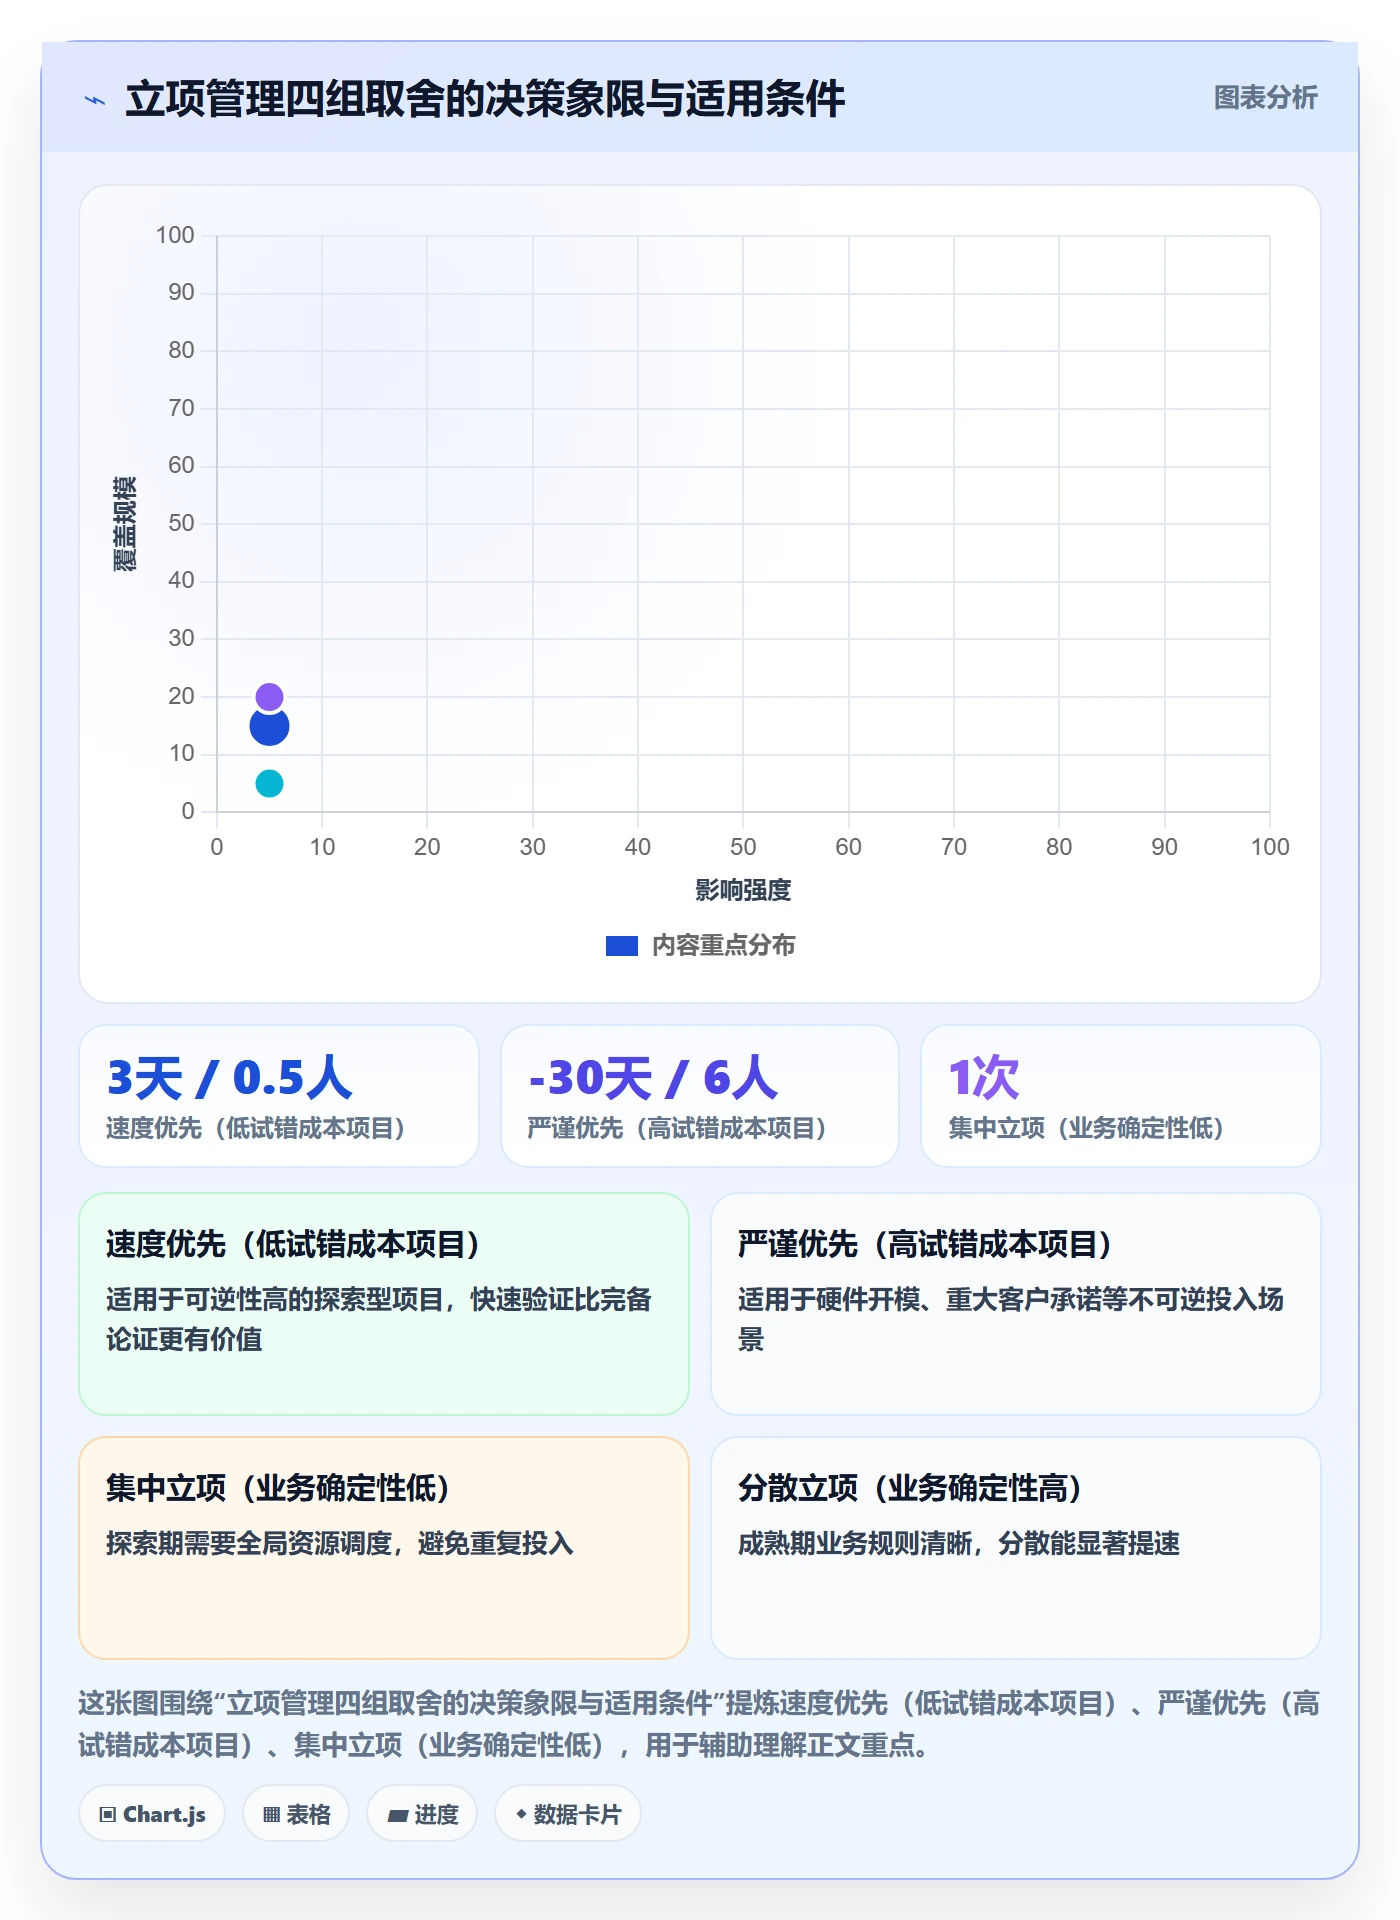Click the 图表分析 label in header

click(x=1265, y=98)
